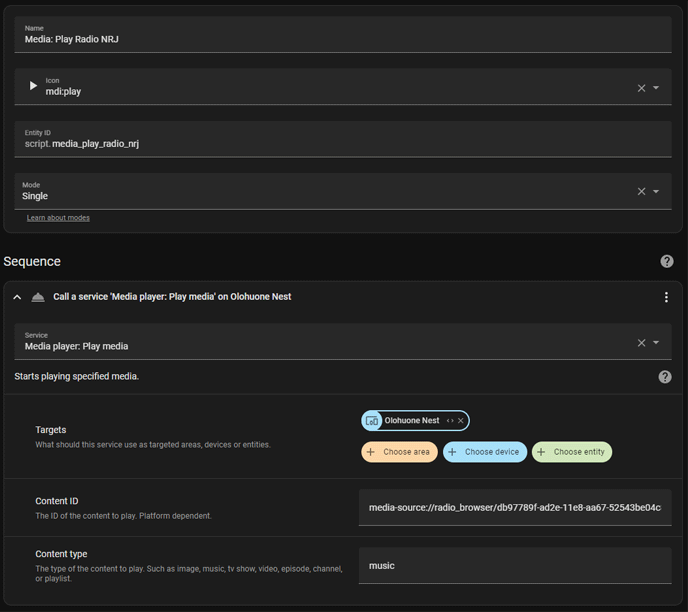Click the service bell icon in action header
Viewport: 688px width, 612px height.
click(38, 297)
